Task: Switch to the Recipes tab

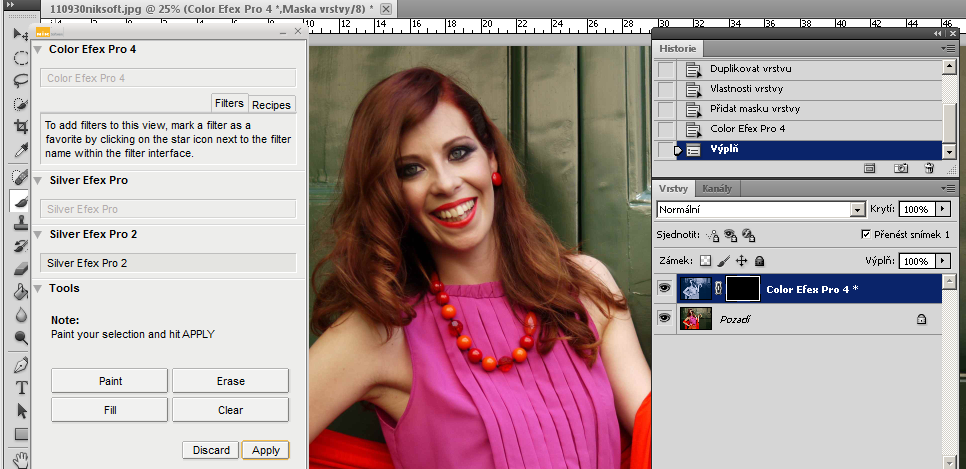Action: [271, 104]
